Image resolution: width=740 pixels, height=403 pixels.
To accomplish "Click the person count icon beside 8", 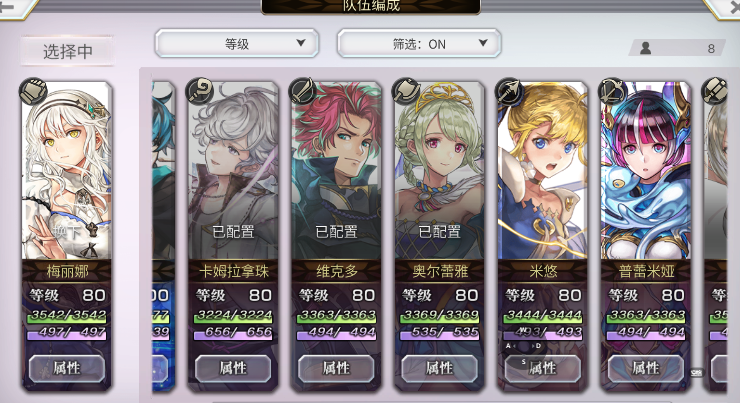I will [x=645, y=48].
